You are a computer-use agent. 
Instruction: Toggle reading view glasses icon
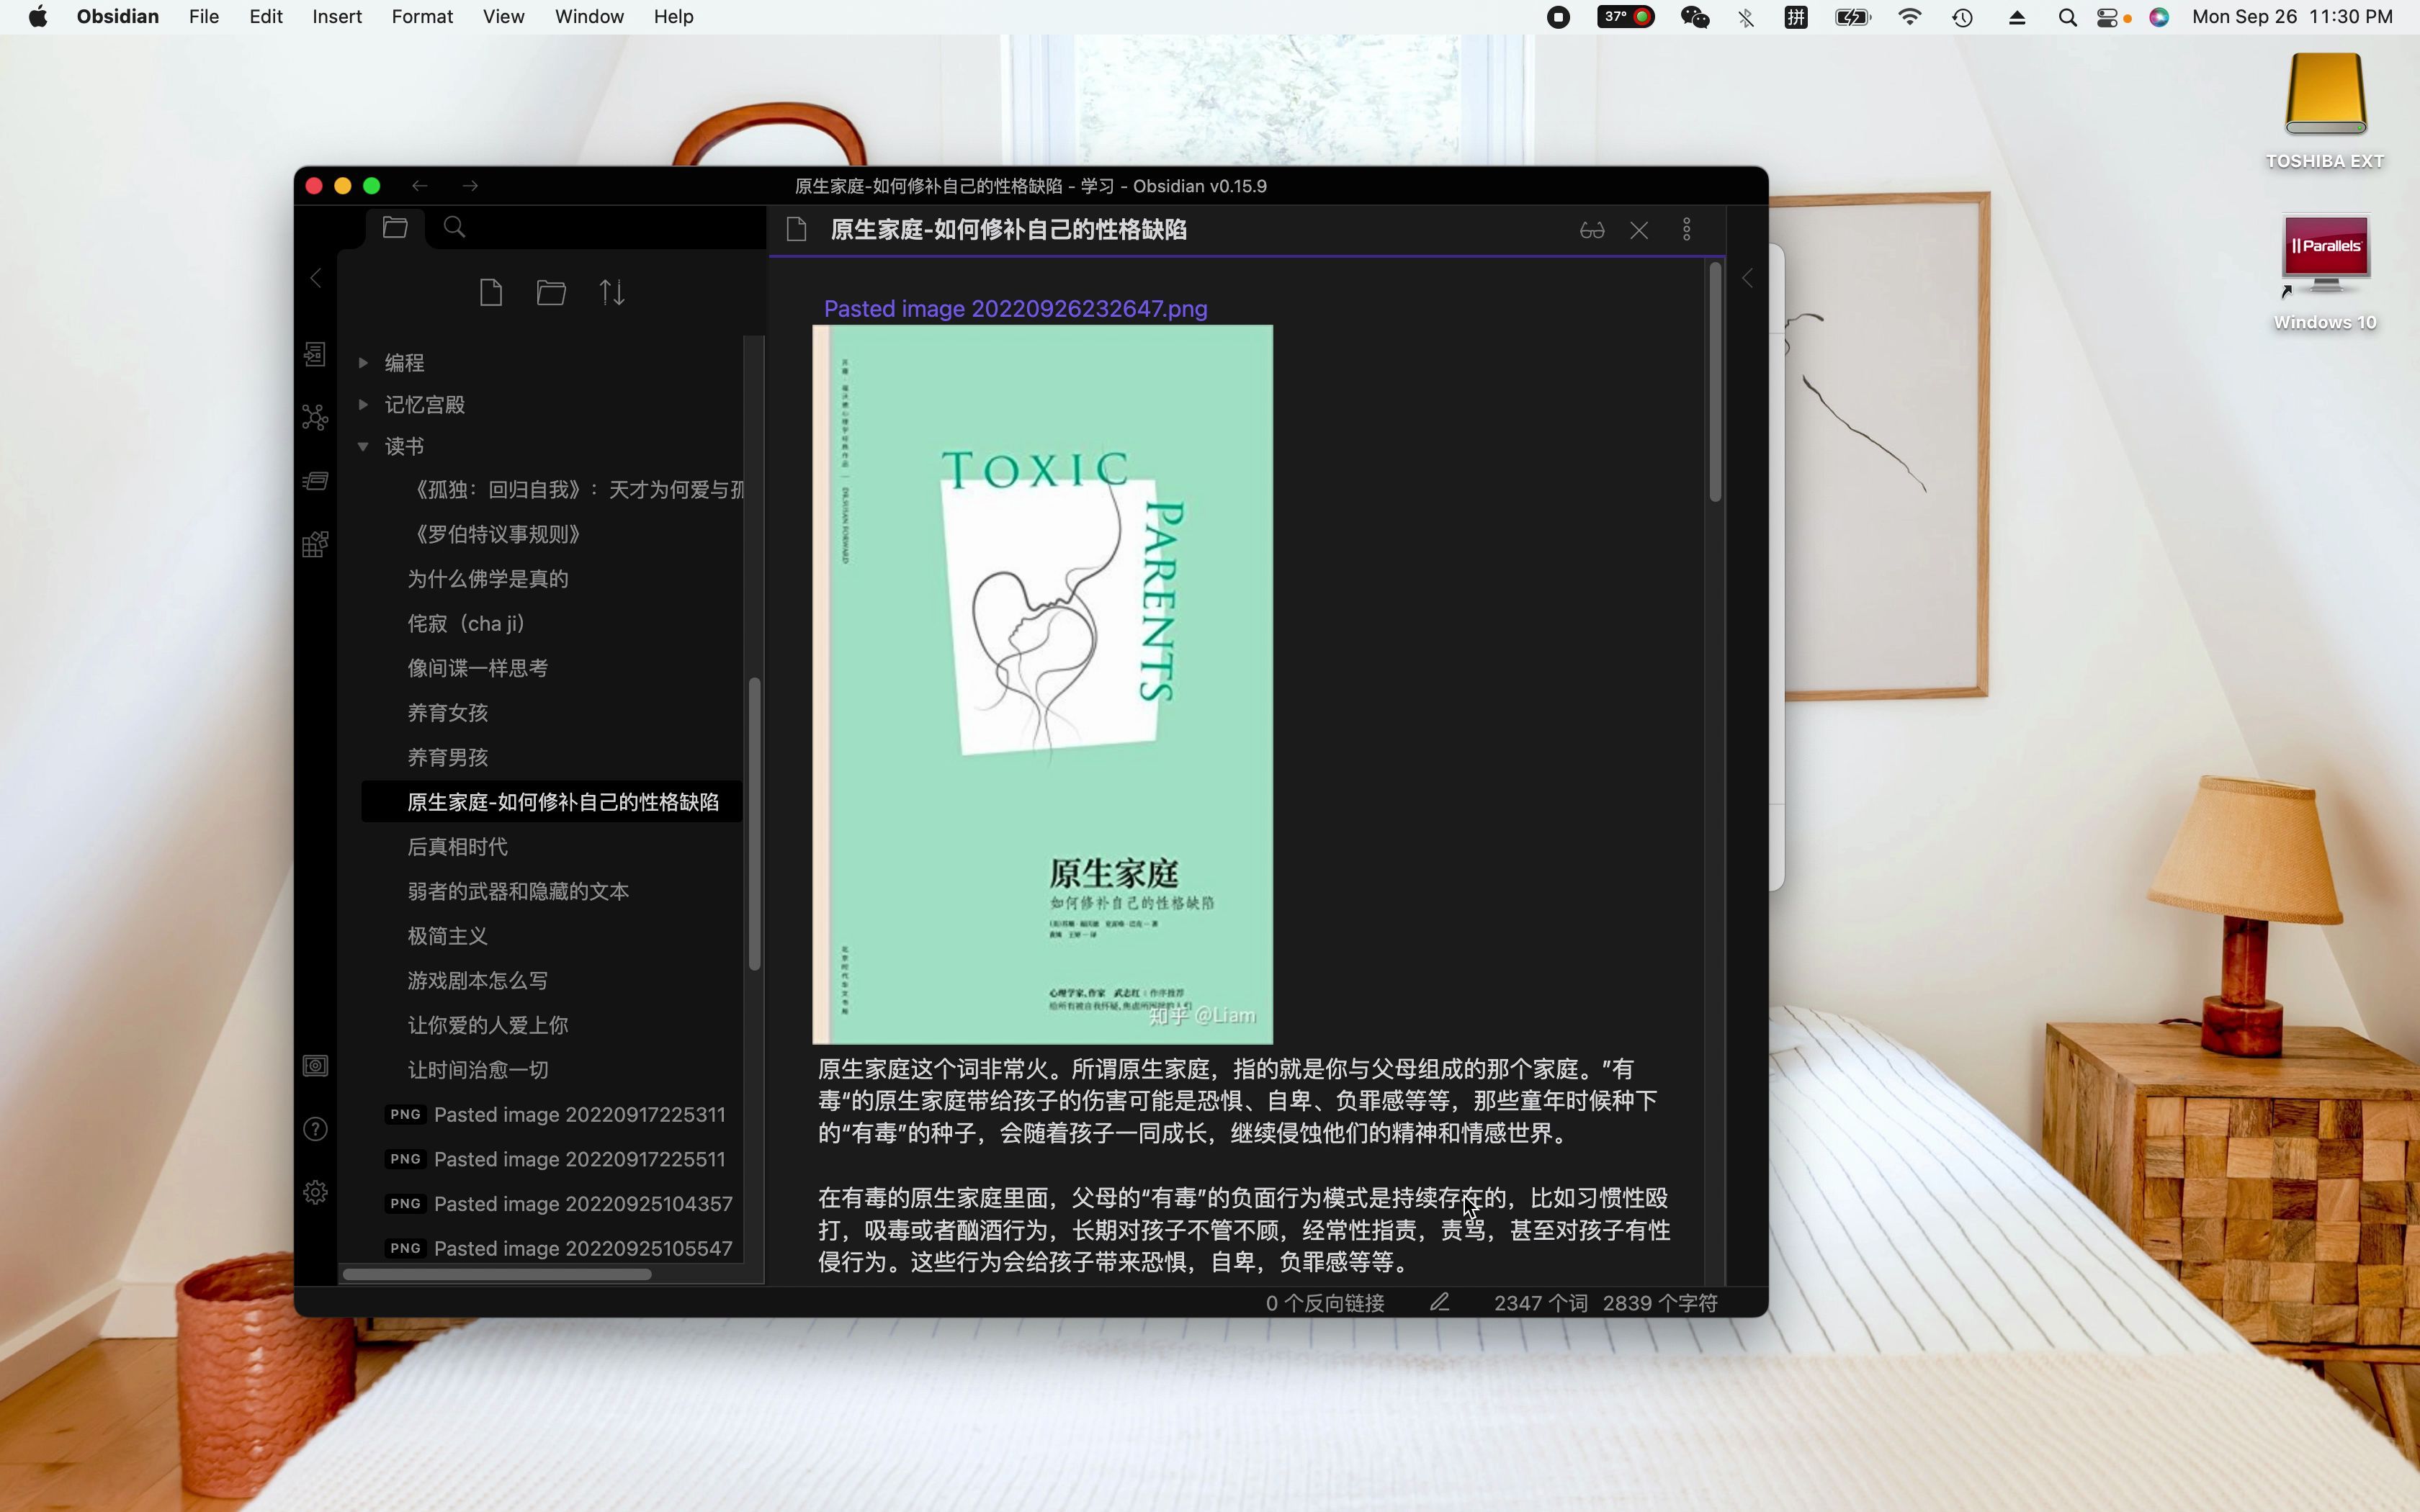tap(1592, 230)
